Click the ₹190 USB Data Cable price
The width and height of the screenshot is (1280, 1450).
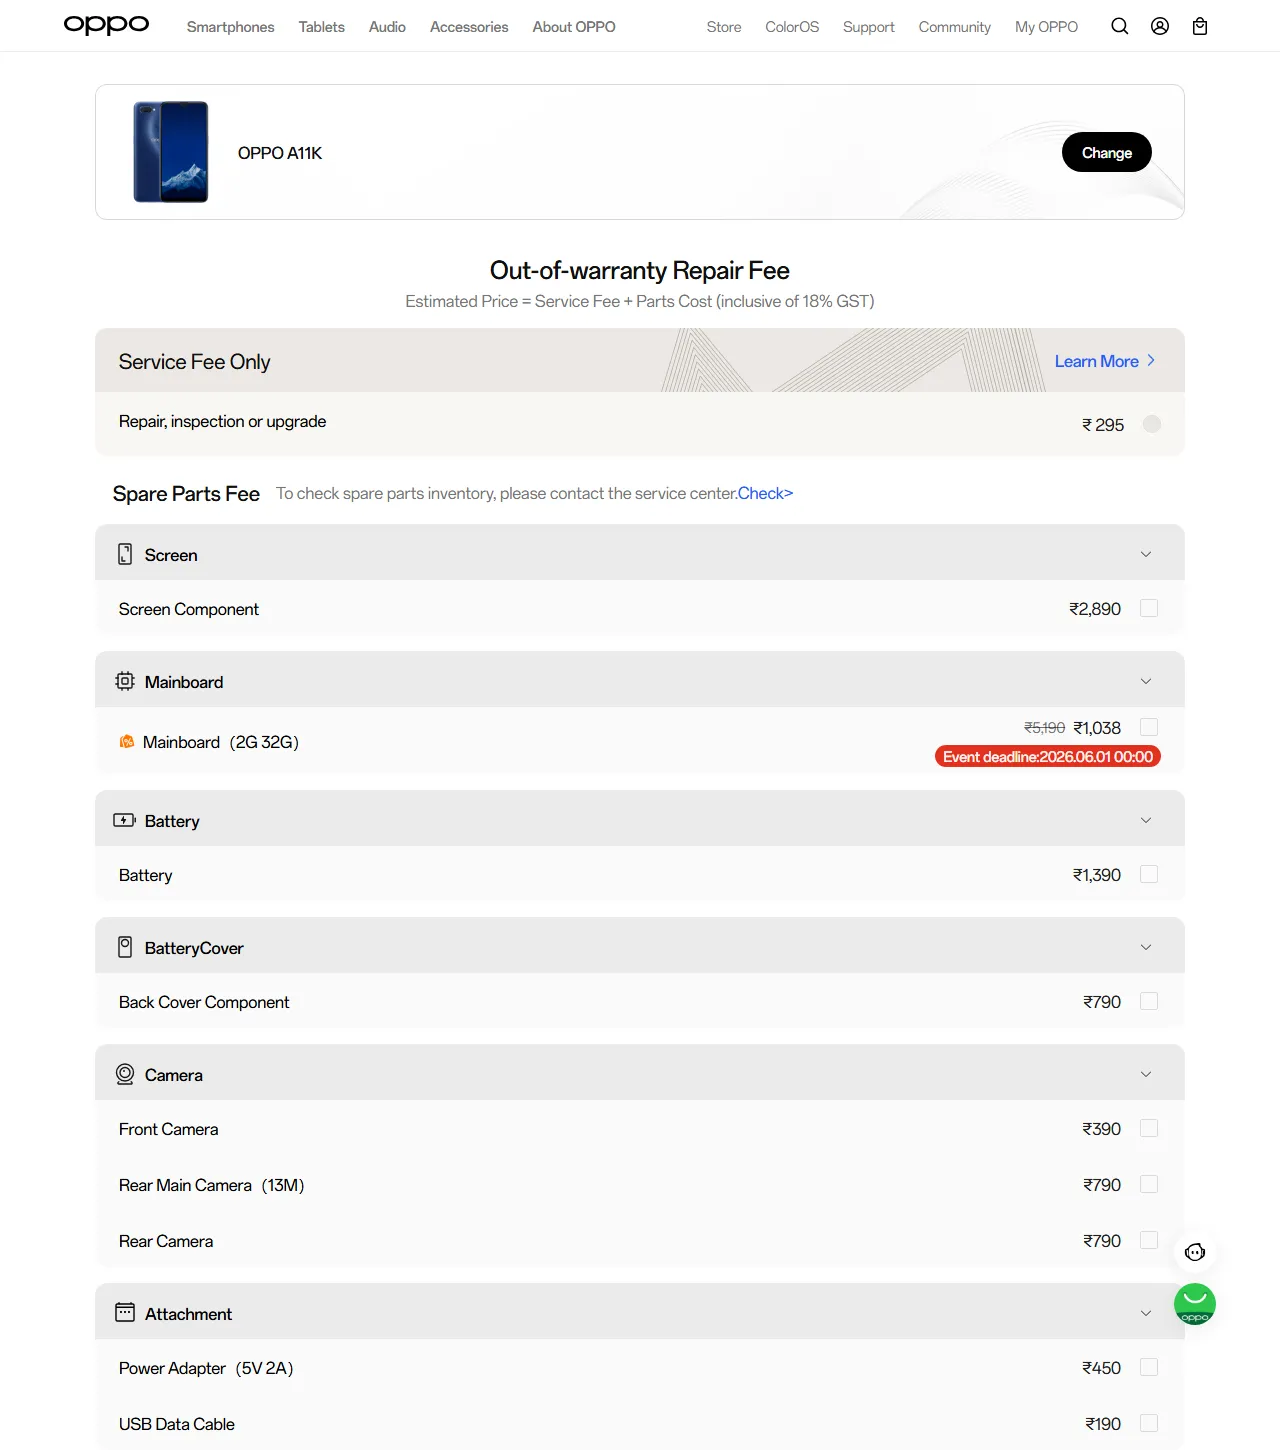click(x=1103, y=1424)
